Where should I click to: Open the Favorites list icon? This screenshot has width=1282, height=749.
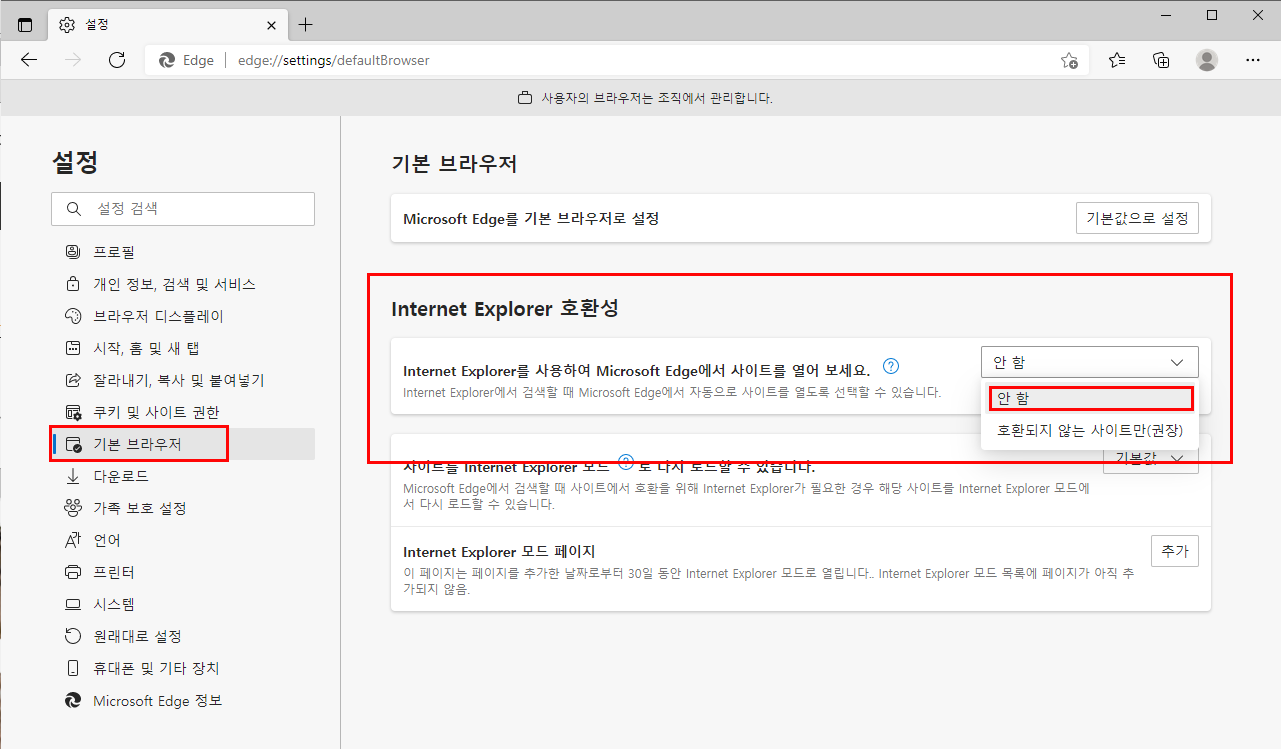[x=1118, y=60]
